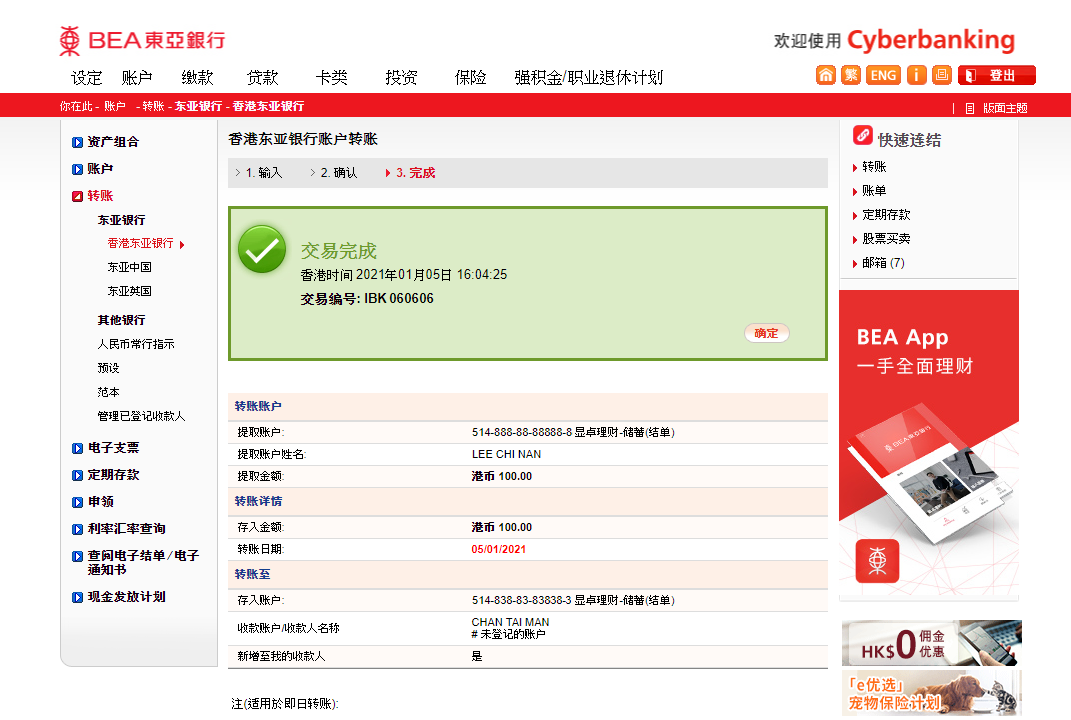Click quick link 转账

point(874,167)
